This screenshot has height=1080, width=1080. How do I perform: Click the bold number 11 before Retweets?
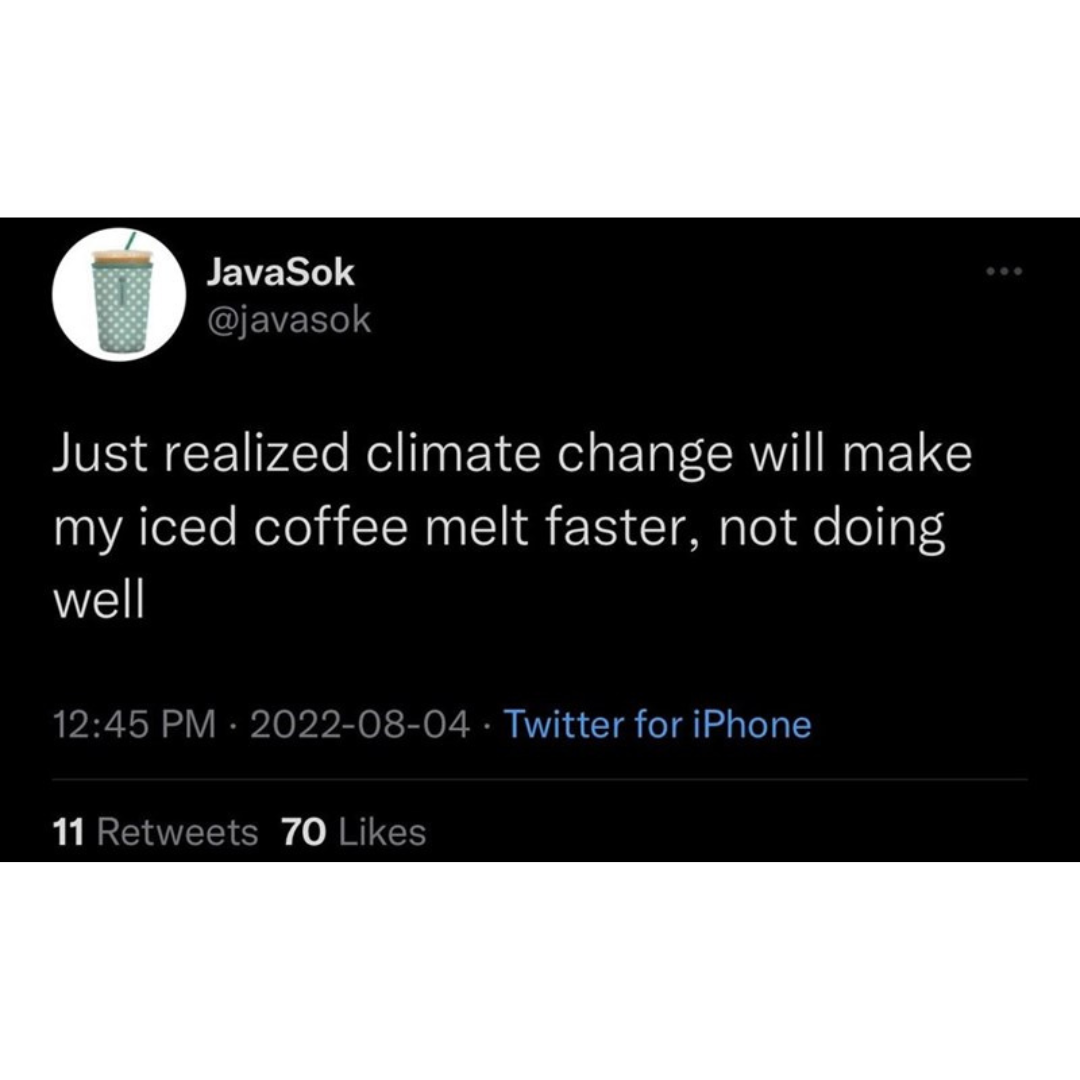(x=66, y=832)
